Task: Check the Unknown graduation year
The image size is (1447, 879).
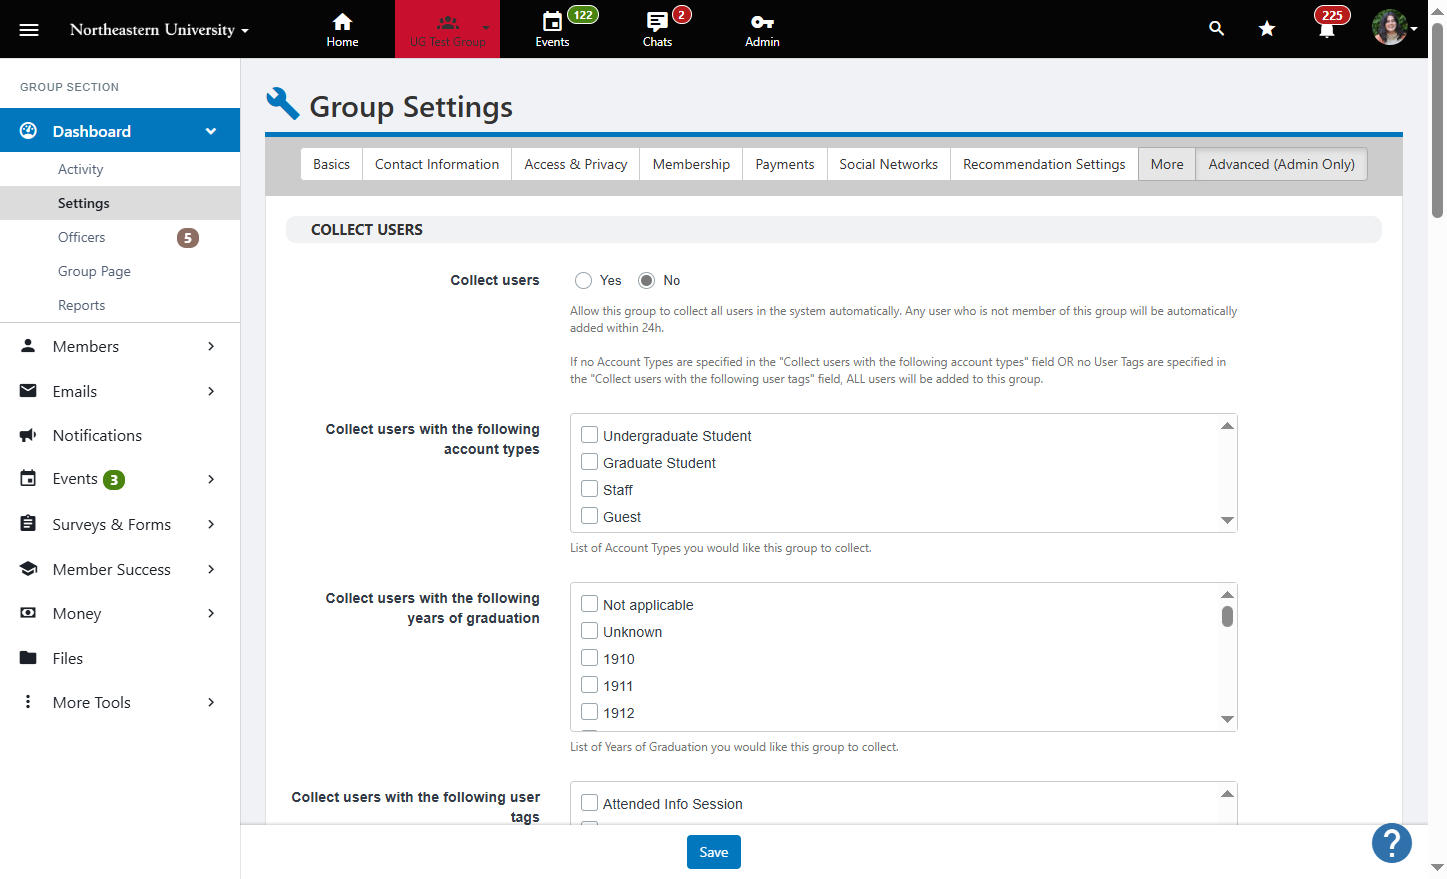Action: coord(590,631)
